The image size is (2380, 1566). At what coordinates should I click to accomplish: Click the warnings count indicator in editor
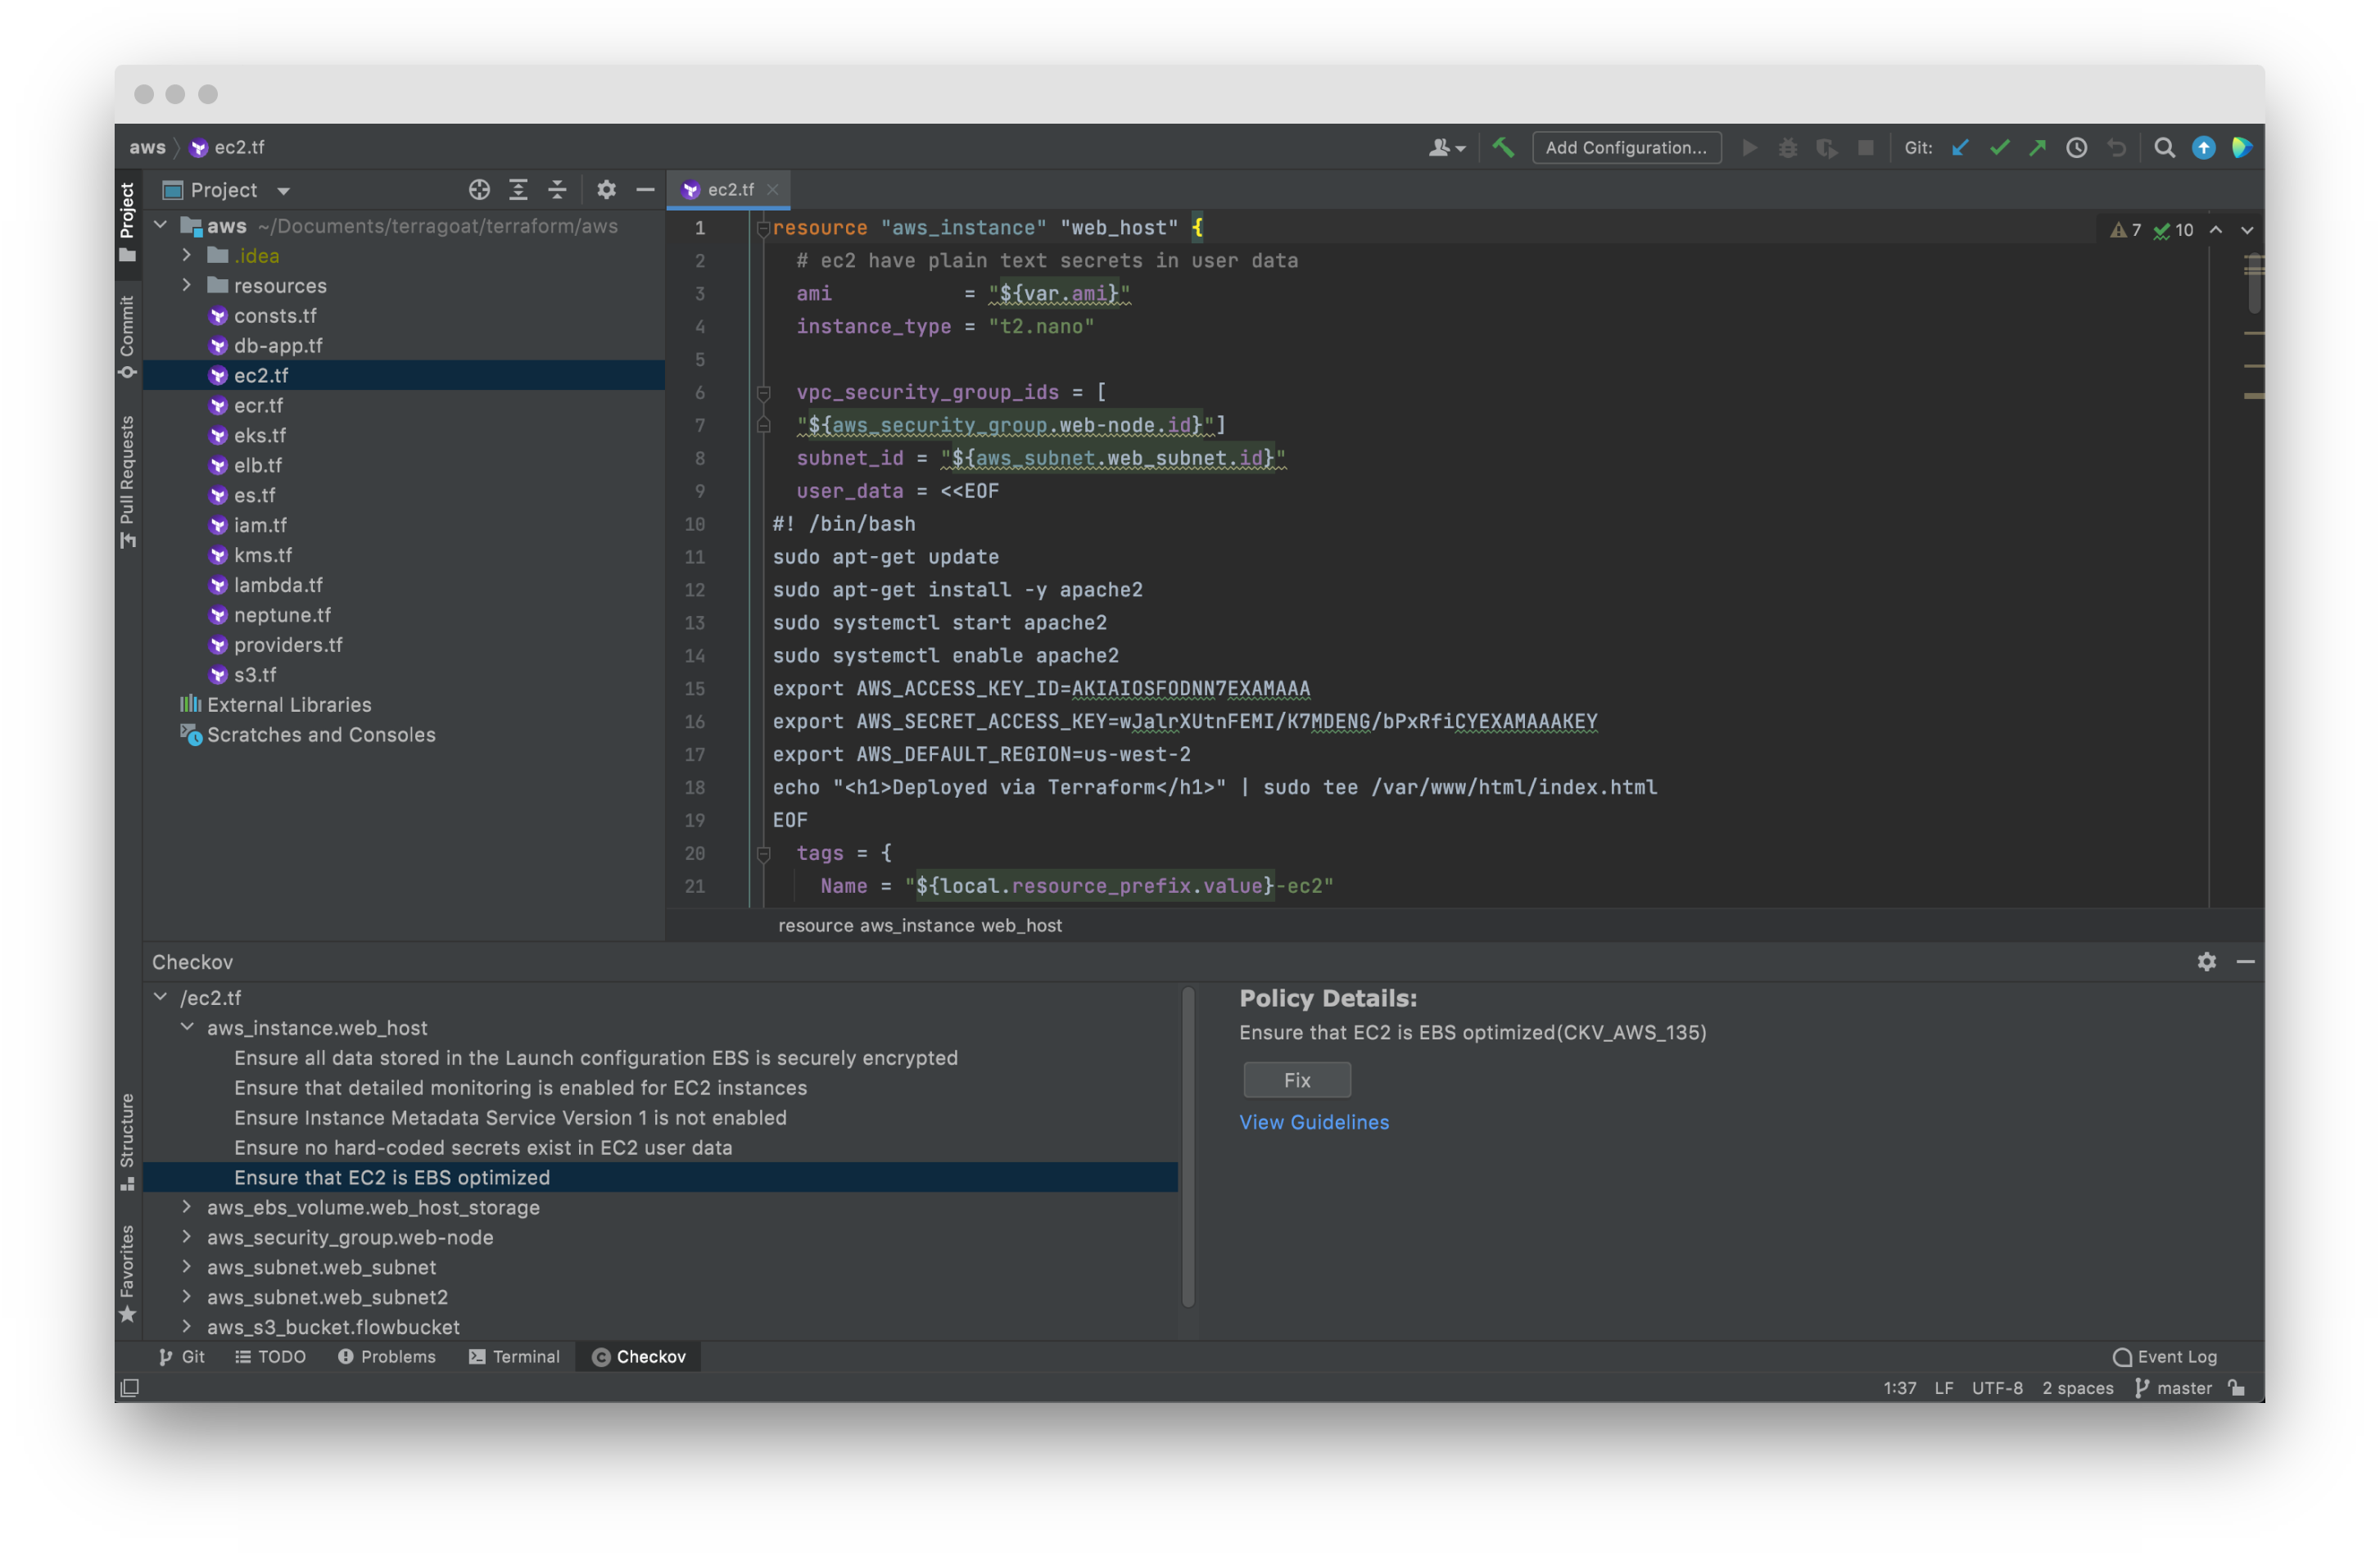[2126, 230]
